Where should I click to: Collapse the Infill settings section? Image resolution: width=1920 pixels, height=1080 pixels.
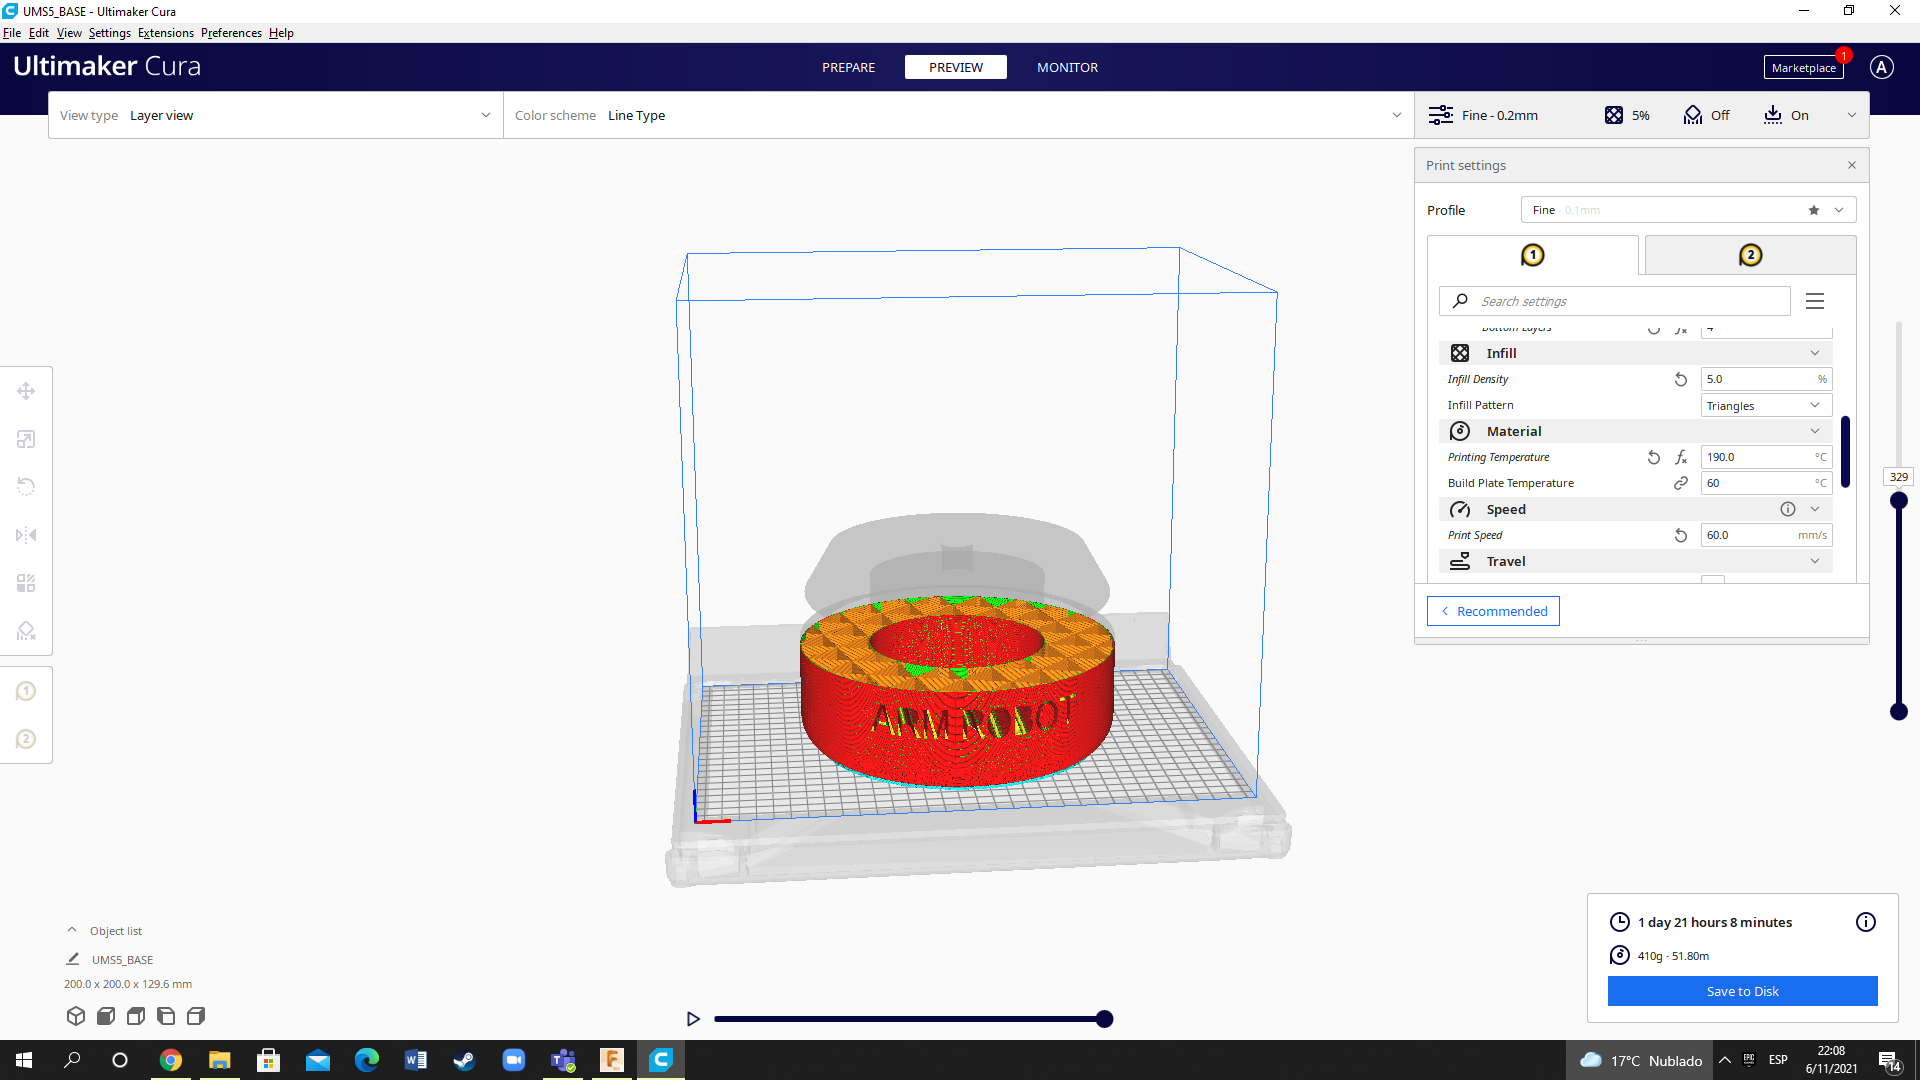point(1815,353)
